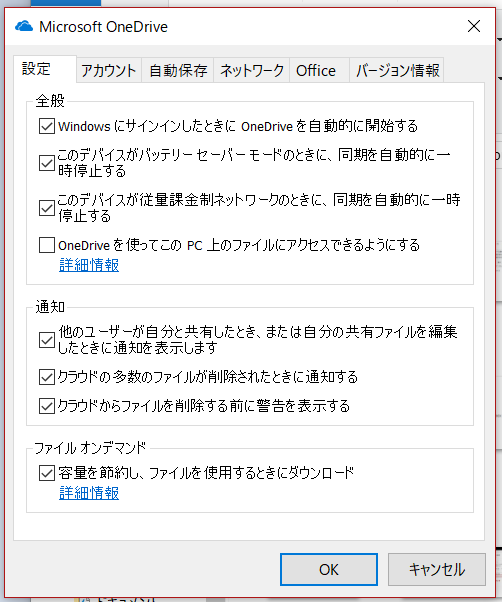Viewport: 502px width, 602px height.
Task: Click the 通知 group heading
Action: (x=50, y=307)
